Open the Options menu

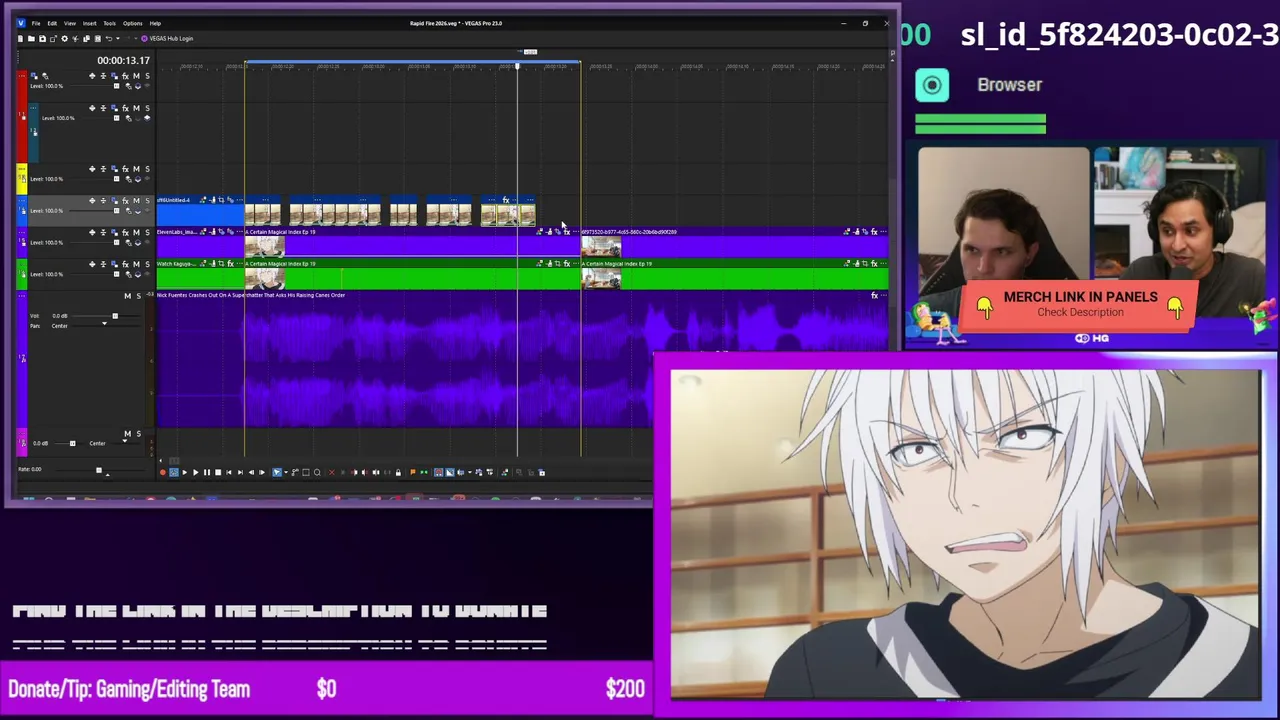click(132, 23)
